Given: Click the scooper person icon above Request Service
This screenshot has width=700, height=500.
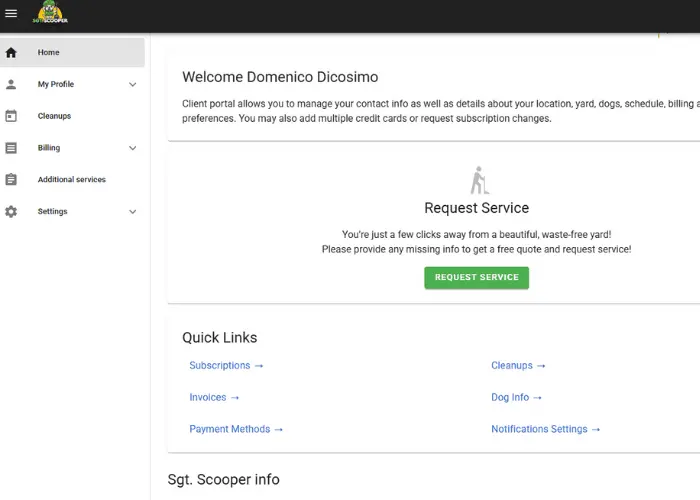Looking at the screenshot, I should coord(479,180).
